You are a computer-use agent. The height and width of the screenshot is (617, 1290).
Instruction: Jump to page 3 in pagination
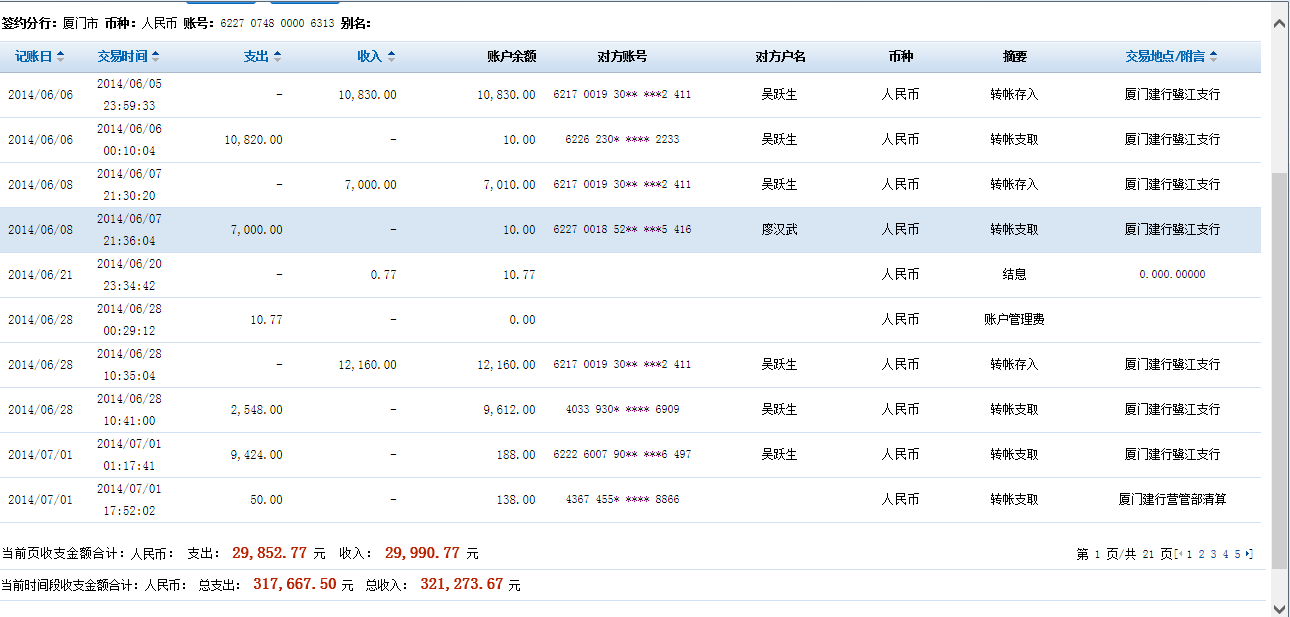pos(1213,554)
